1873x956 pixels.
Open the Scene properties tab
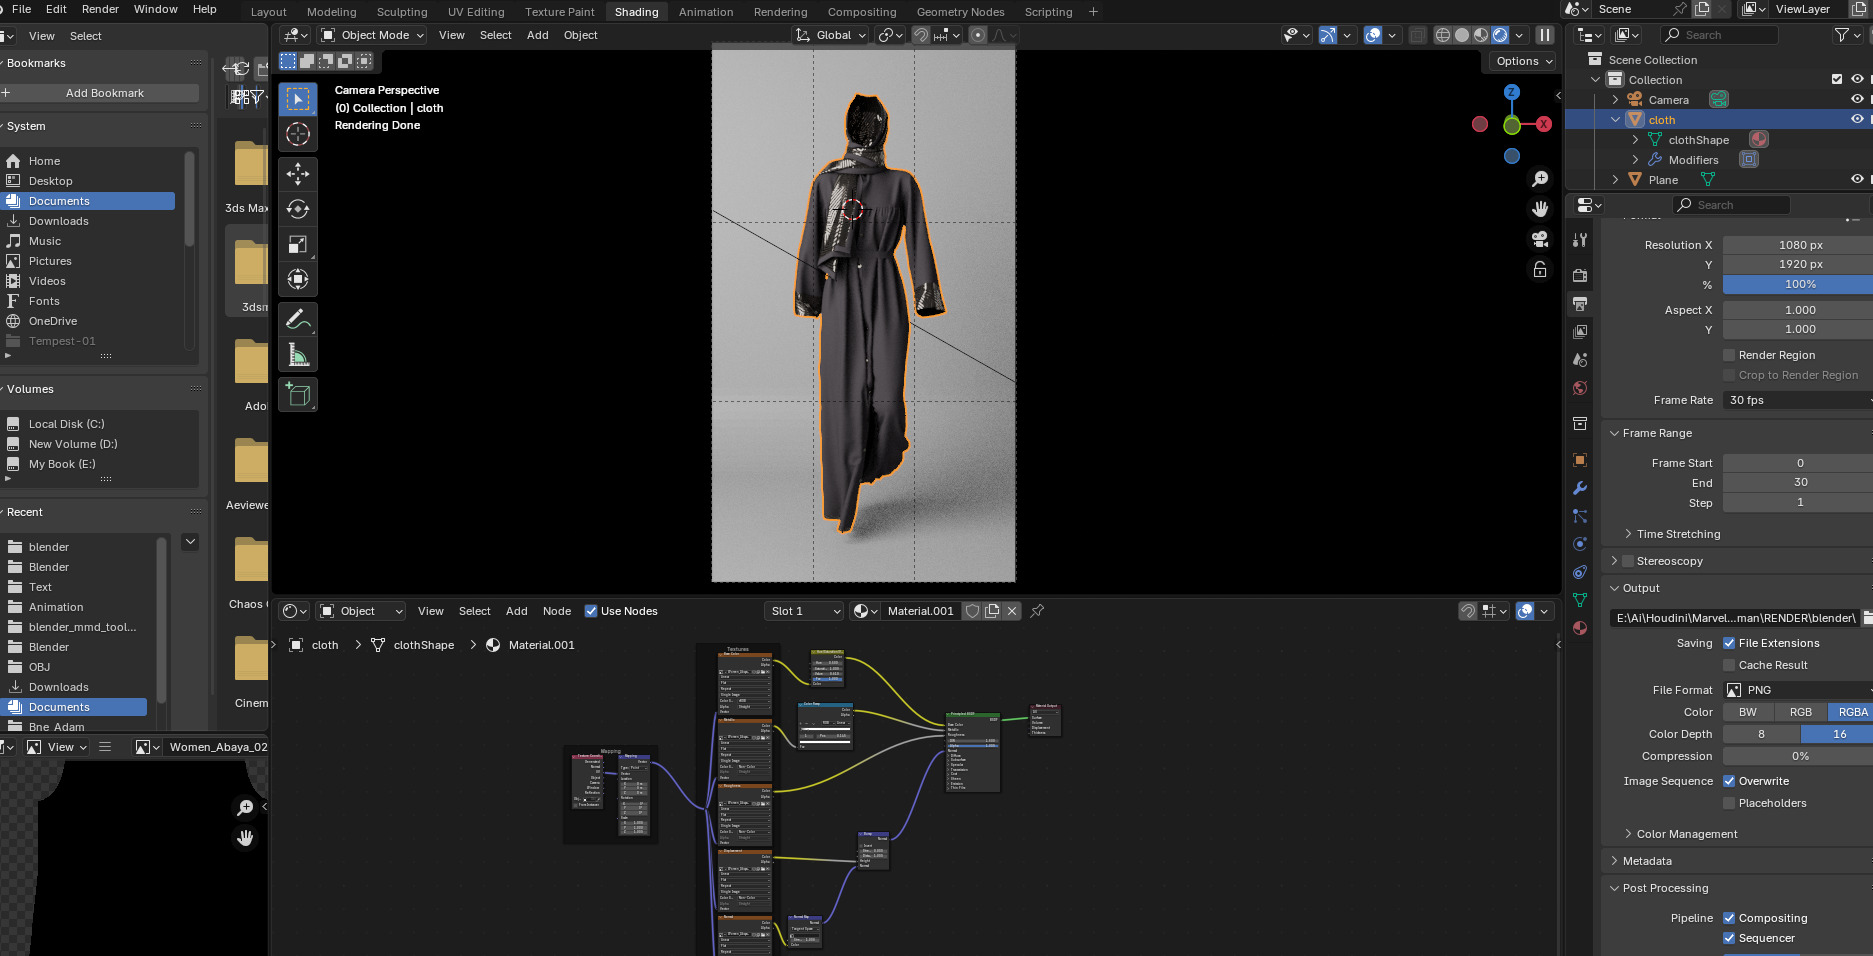[x=1580, y=359]
